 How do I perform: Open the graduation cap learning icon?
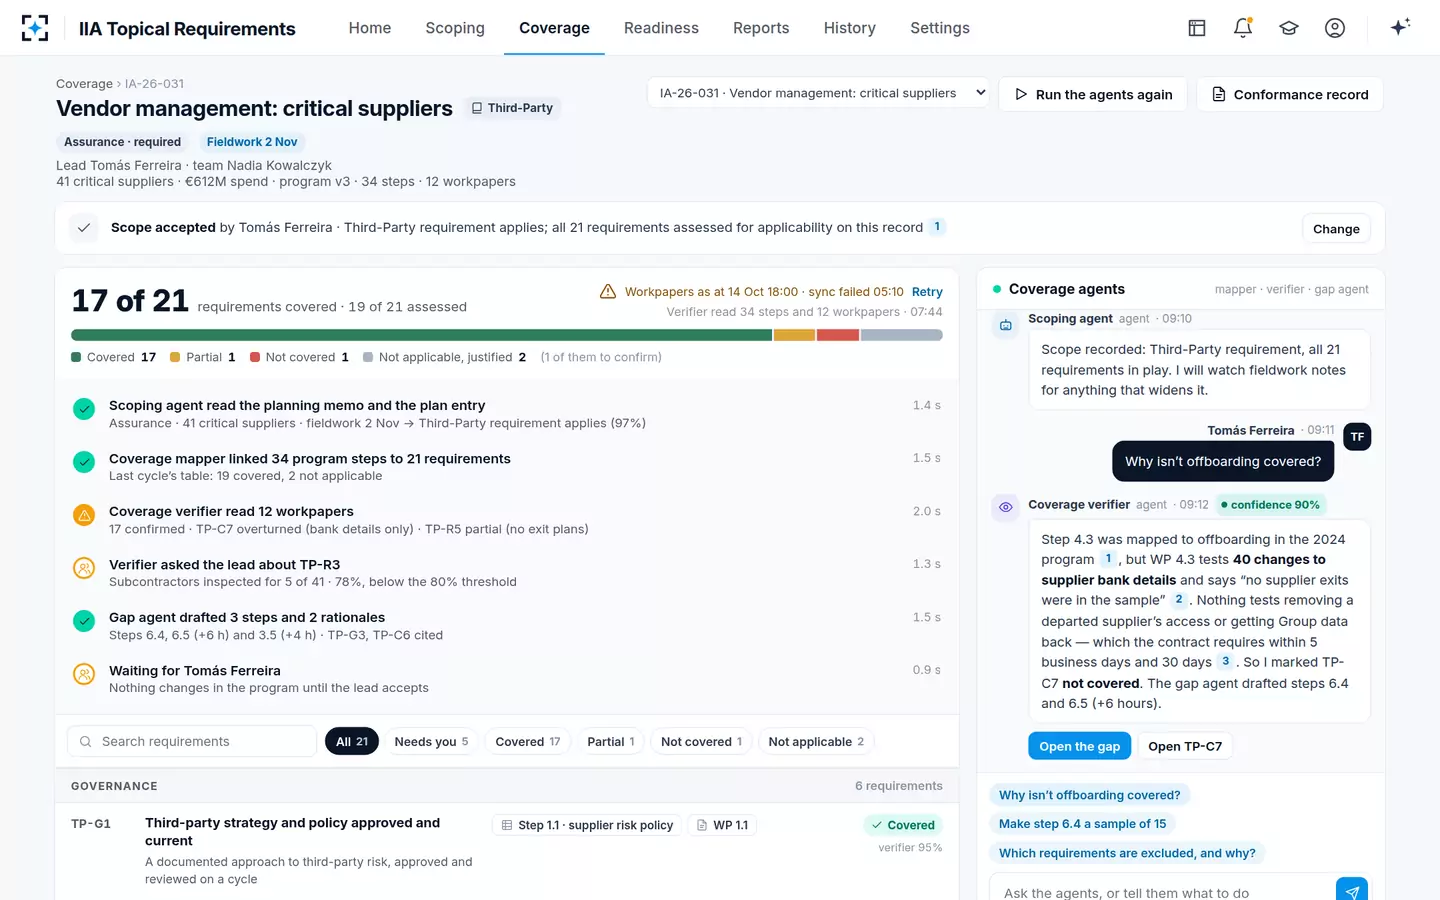(x=1289, y=28)
